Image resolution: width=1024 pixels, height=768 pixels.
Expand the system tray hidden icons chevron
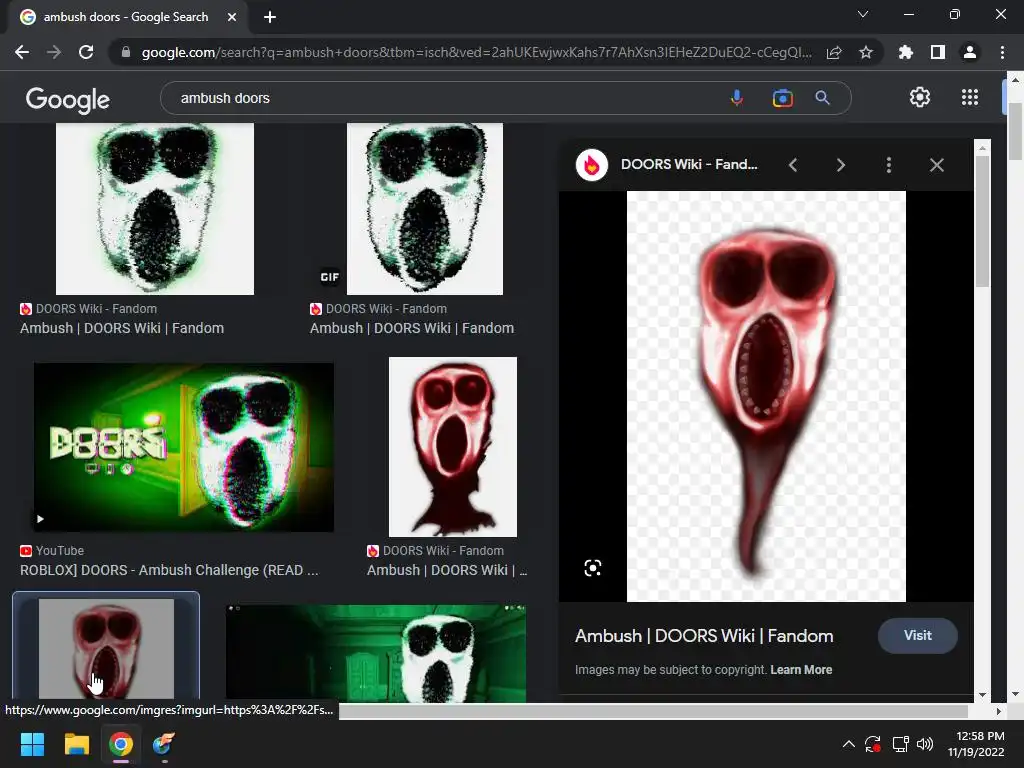848,744
